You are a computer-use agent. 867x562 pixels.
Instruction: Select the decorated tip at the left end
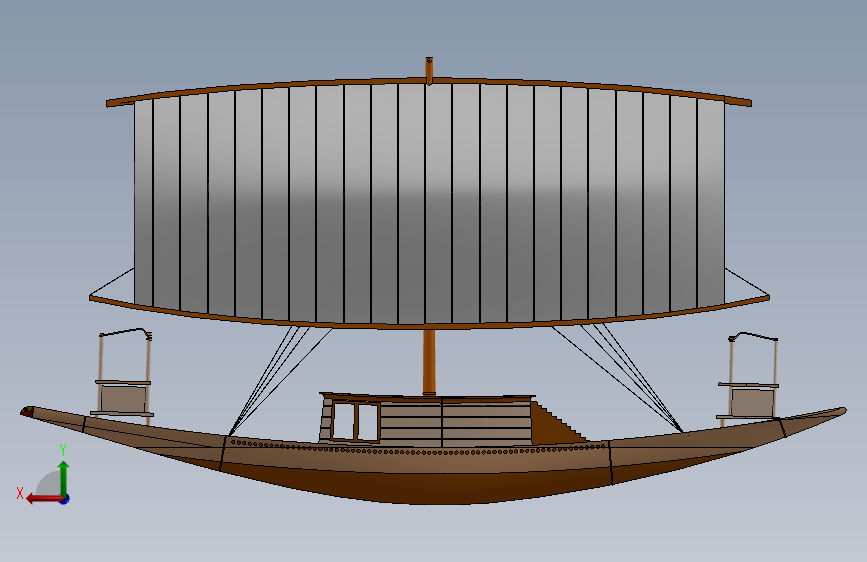[x=28, y=411]
